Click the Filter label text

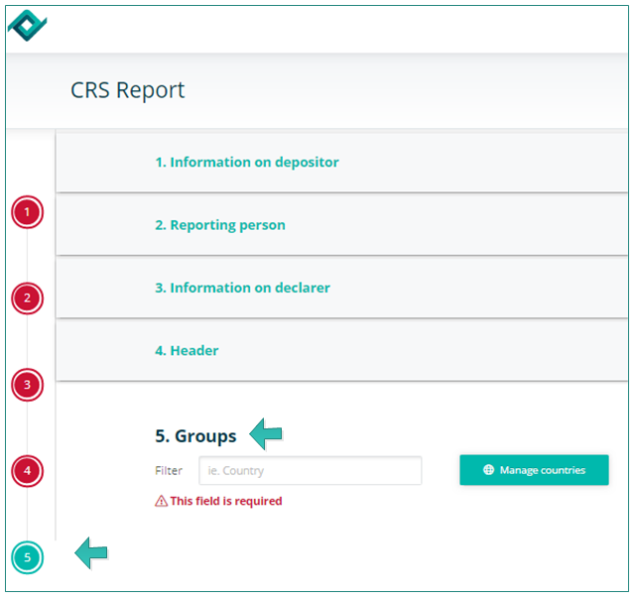[x=169, y=470]
